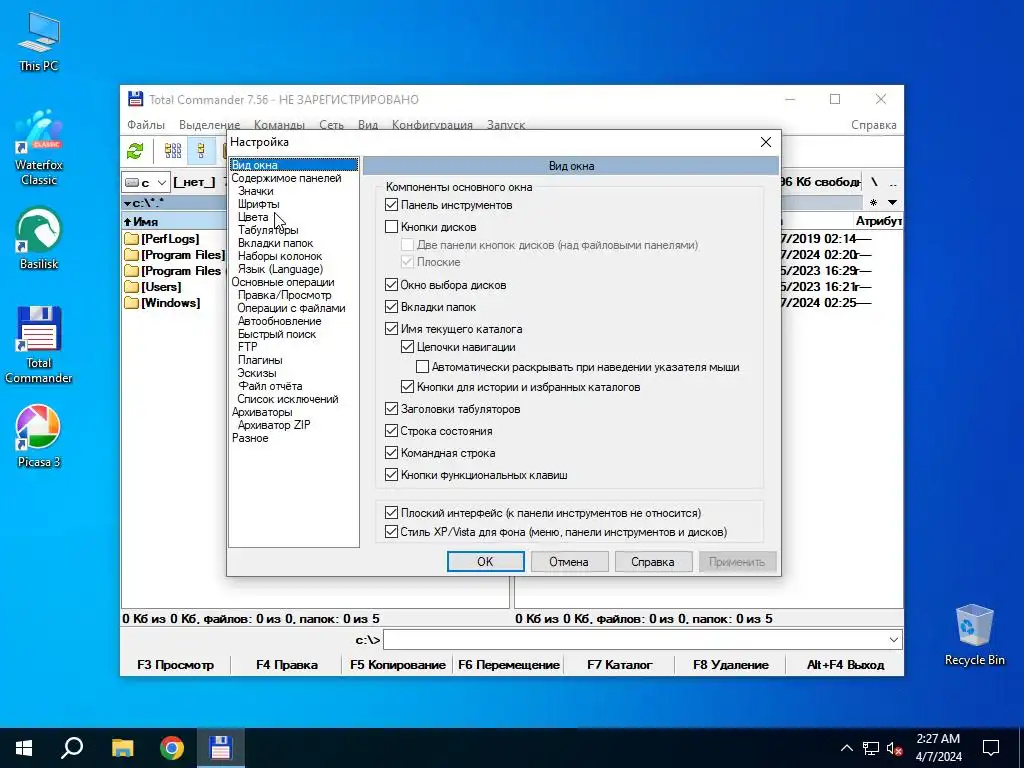
Task: Enable Автоматически раскрывать при наведении checkbox
Action: click(423, 367)
